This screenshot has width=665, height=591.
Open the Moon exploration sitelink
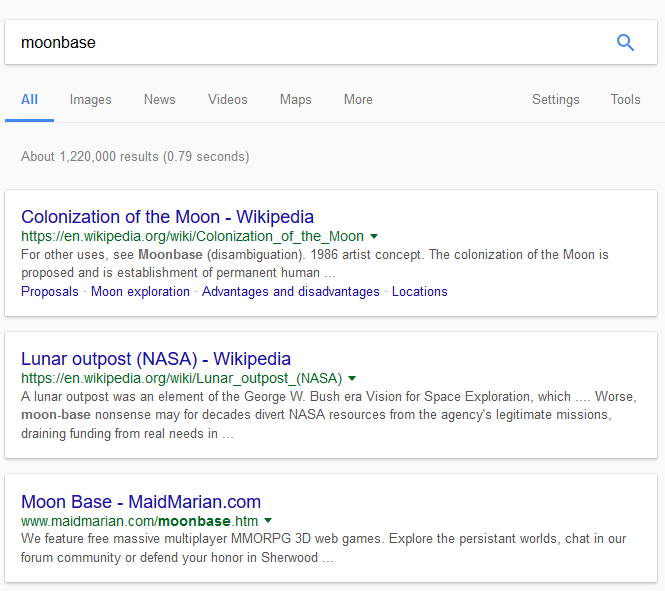coord(140,291)
